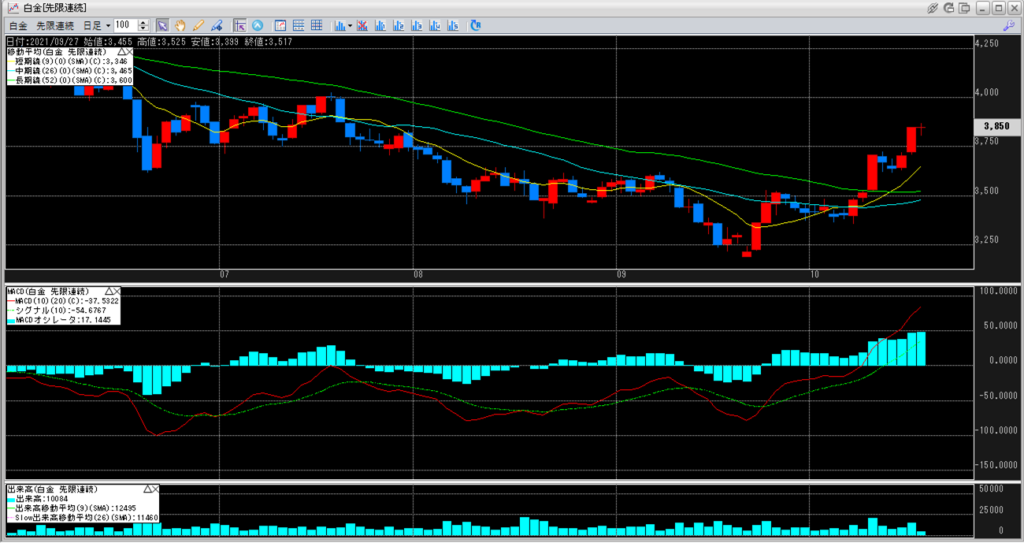The image size is (1024, 543).
Task: Collapse the moving average legend with triangle
Action: tap(123, 49)
